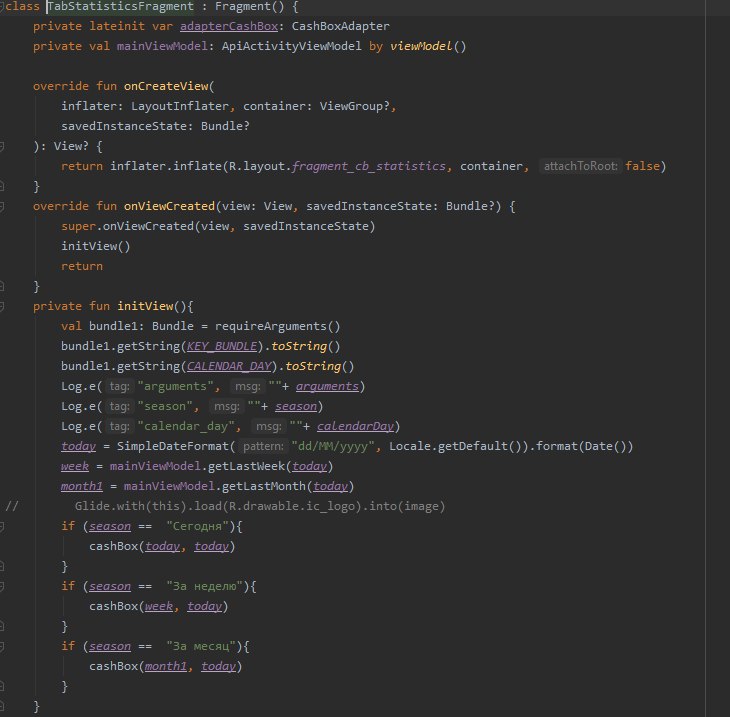Click the lateinit keyword
The image size is (730, 717).
[x=117, y=27]
